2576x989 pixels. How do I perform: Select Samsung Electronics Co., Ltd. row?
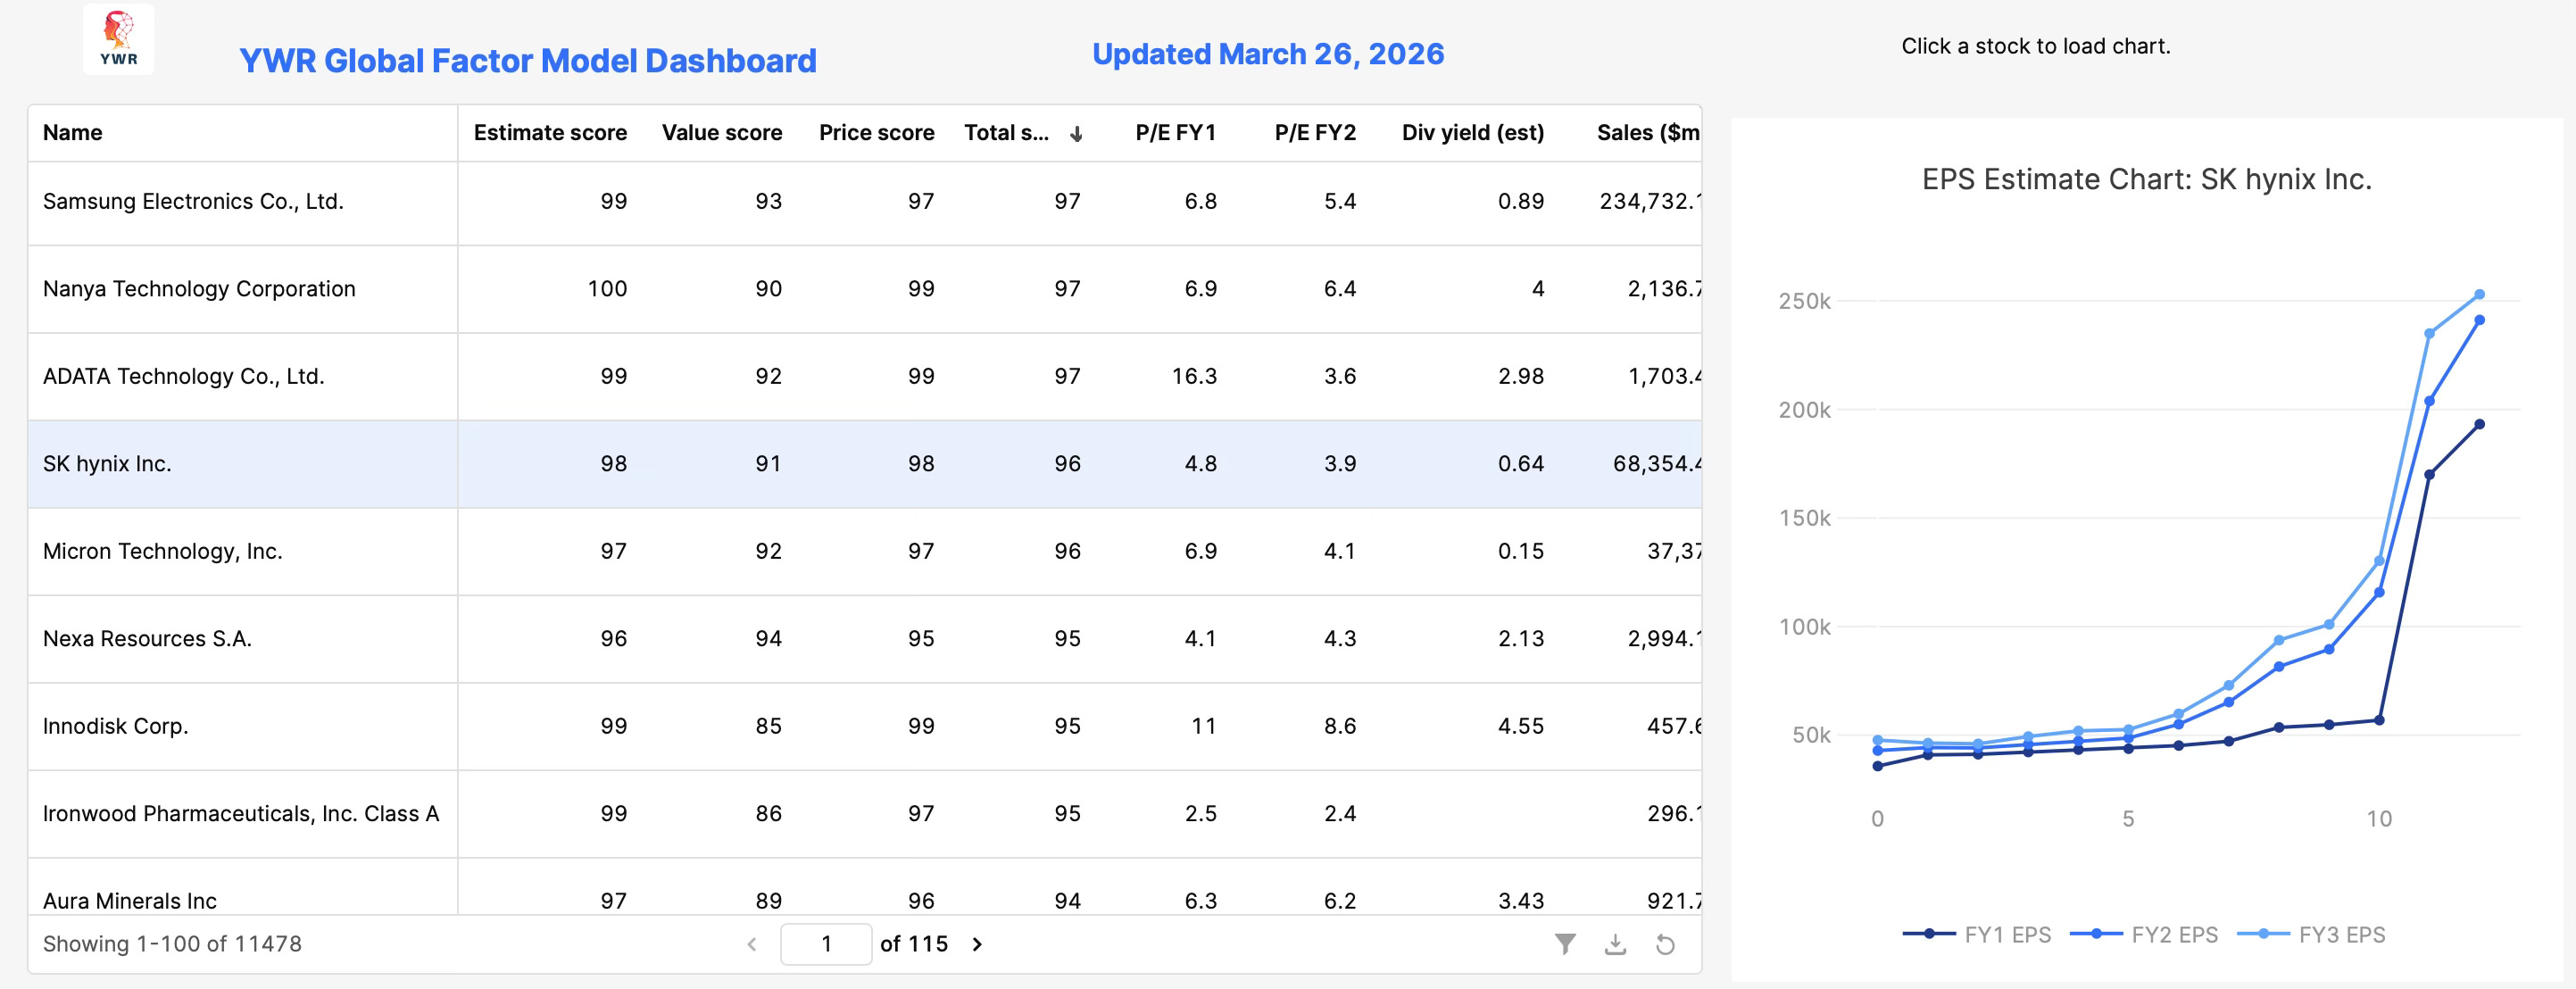tap(193, 202)
